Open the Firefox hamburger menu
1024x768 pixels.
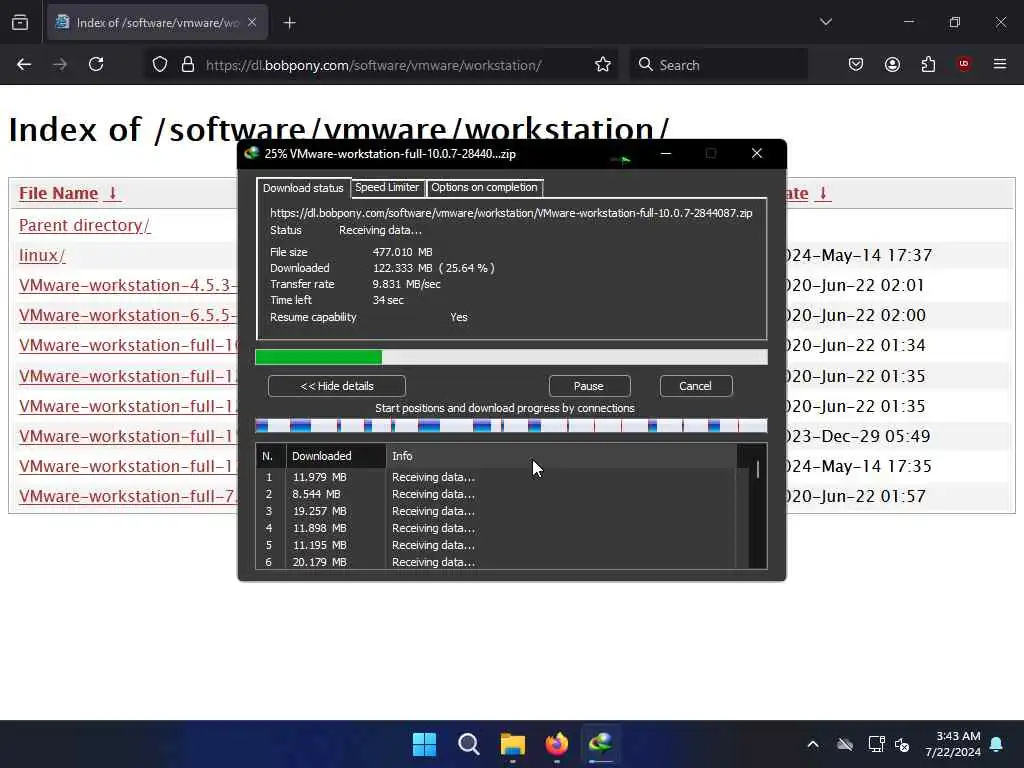tap(1000, 65)
